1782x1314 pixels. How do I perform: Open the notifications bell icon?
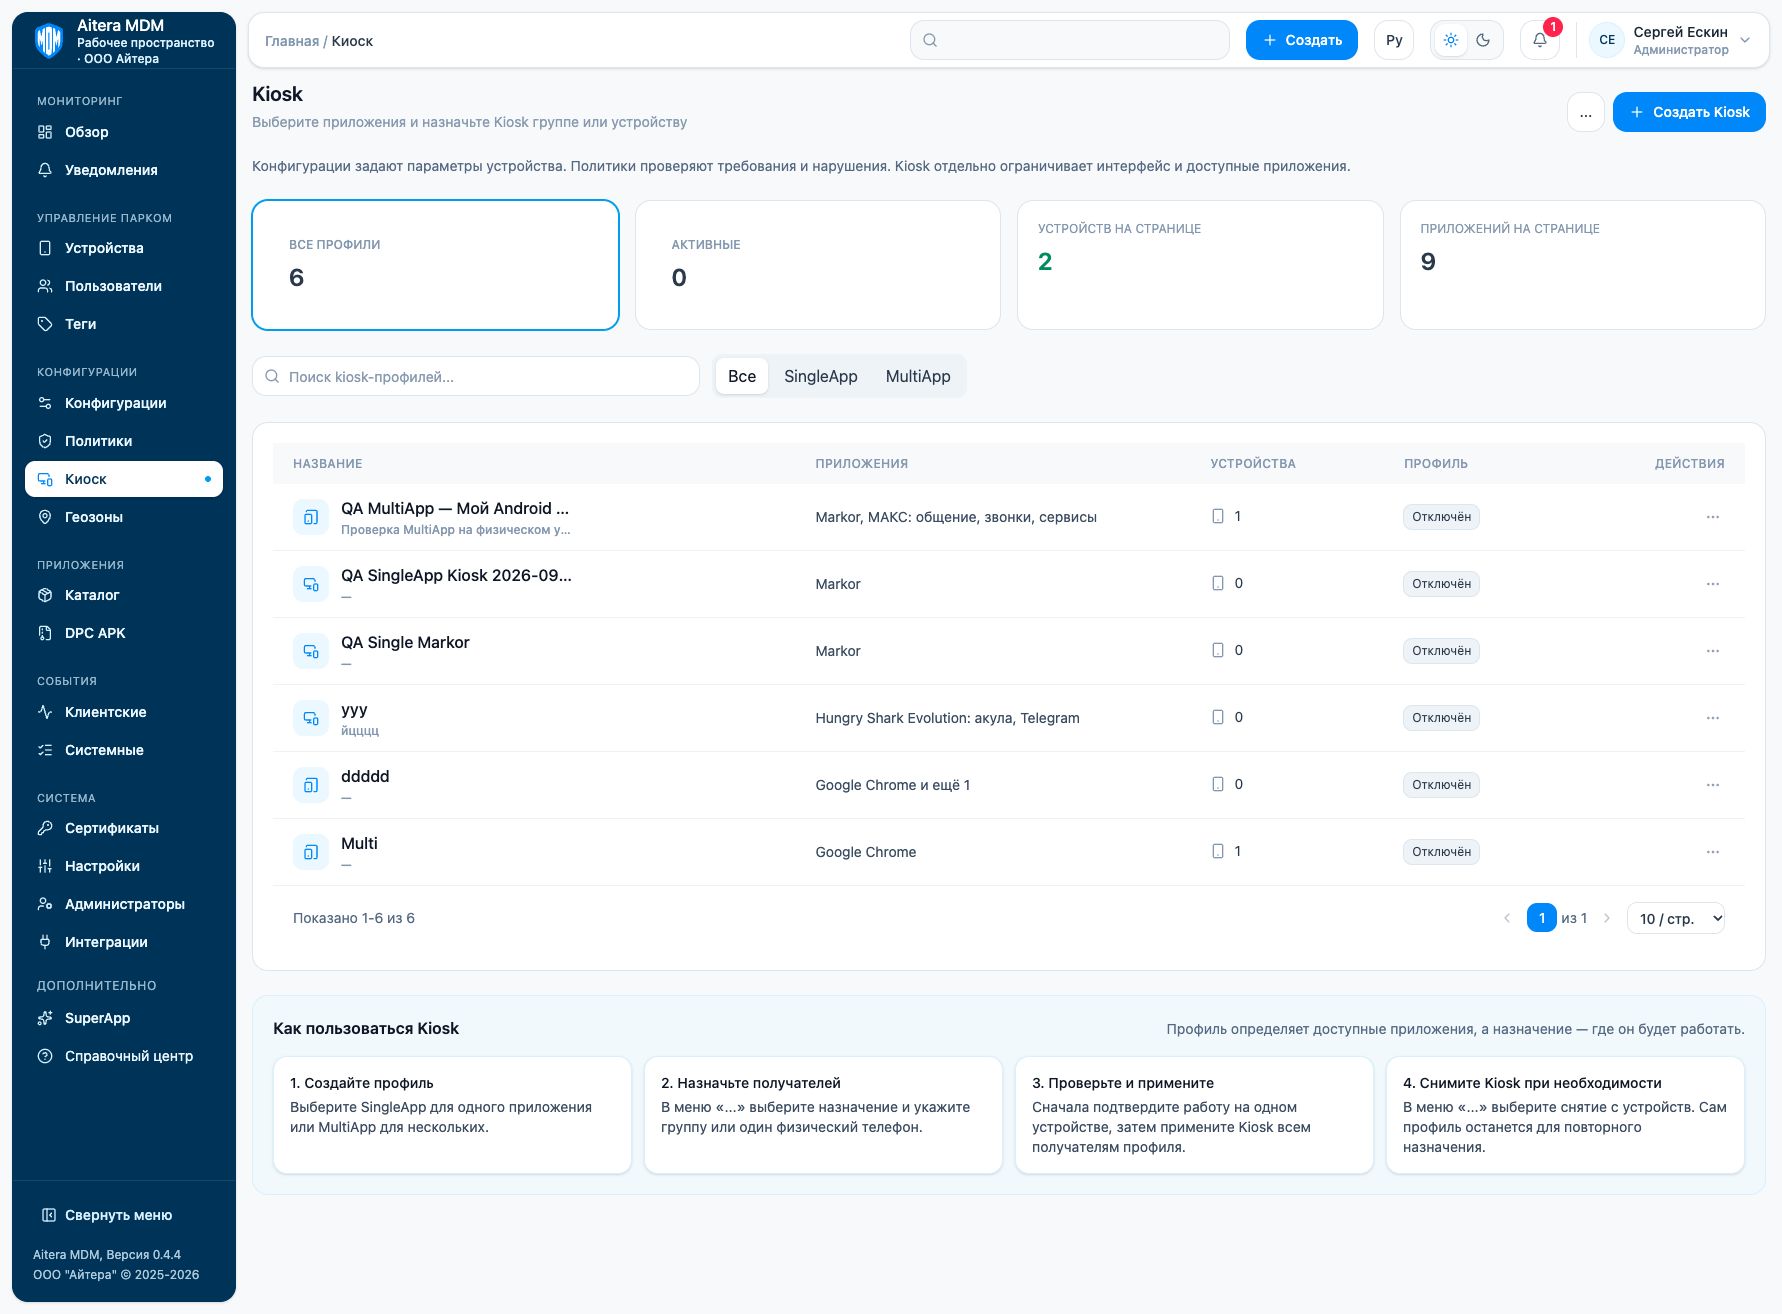click(1539, 40)
